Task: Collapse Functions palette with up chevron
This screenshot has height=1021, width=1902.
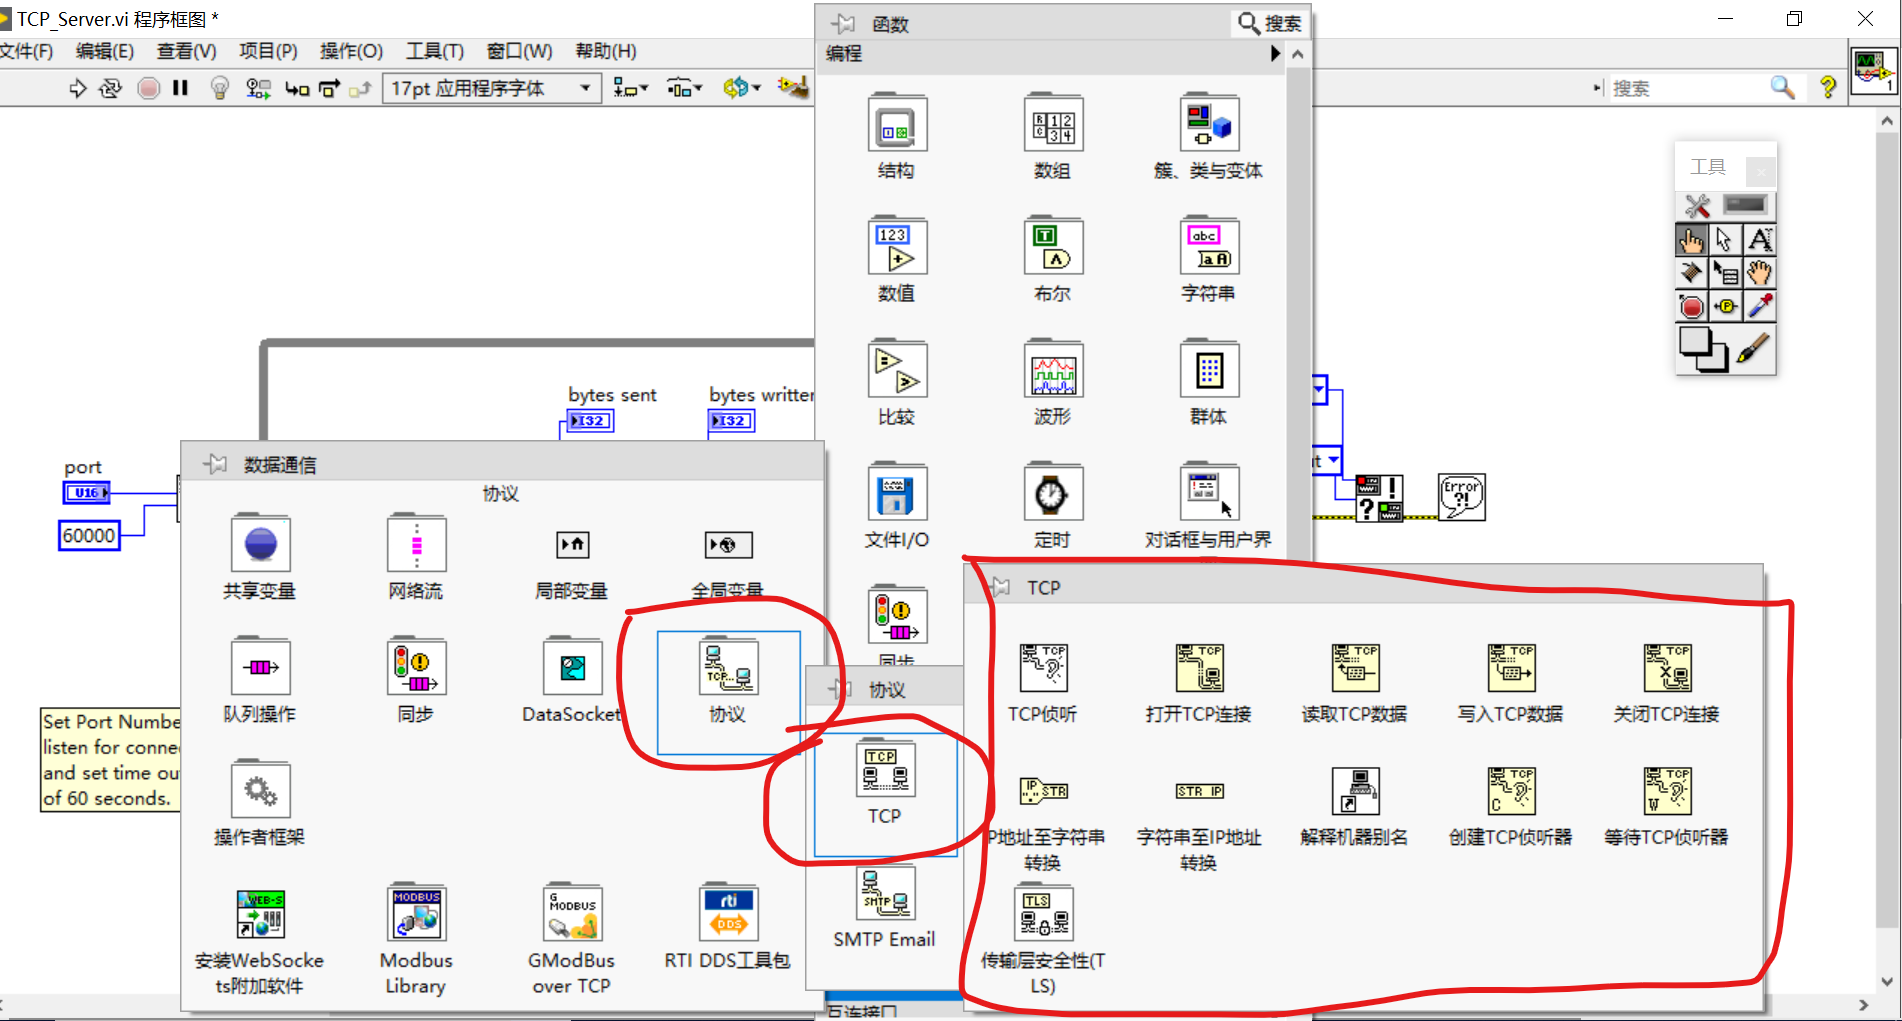Action: (1297, 54)
